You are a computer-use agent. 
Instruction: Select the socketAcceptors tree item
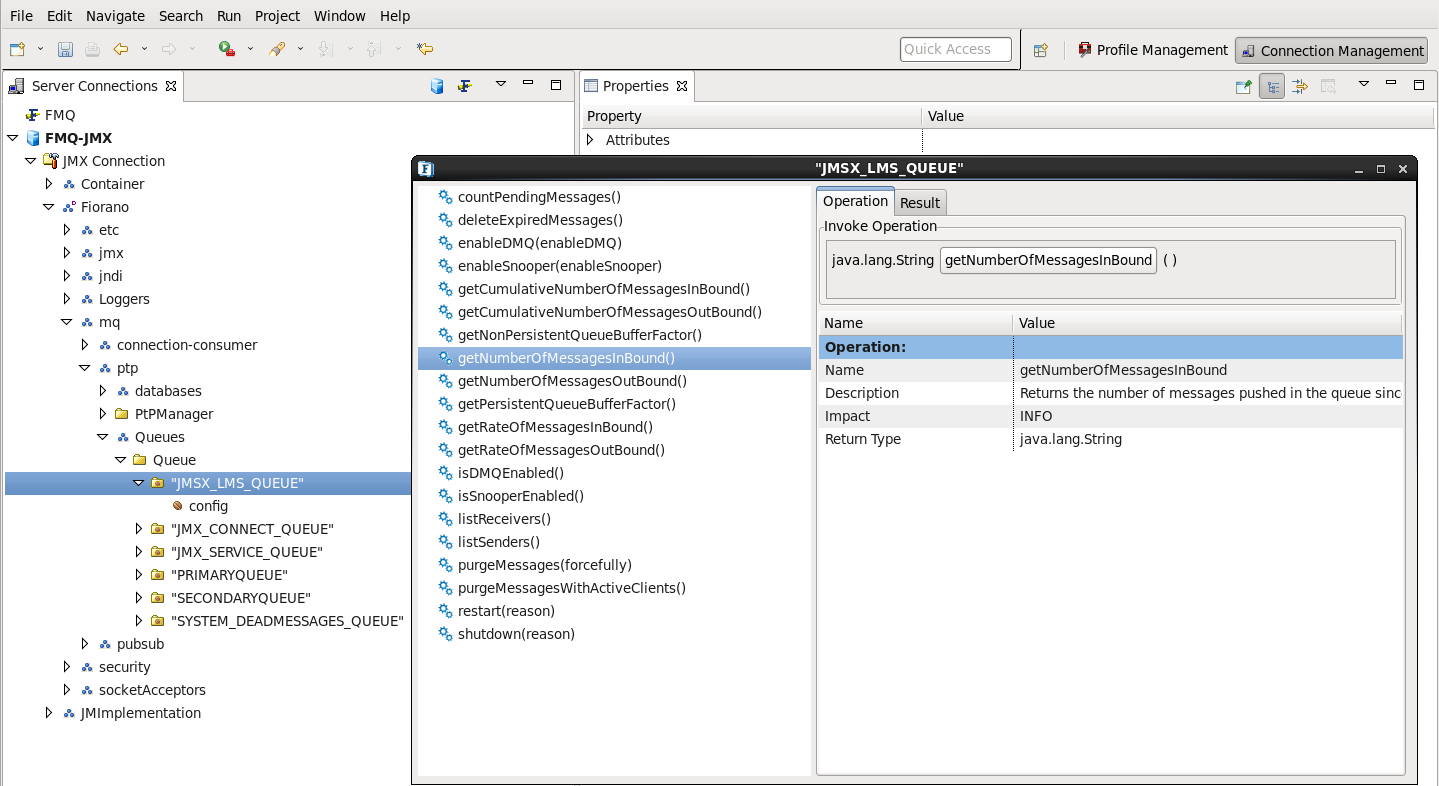pyautogui.click(x=152, y=690)
